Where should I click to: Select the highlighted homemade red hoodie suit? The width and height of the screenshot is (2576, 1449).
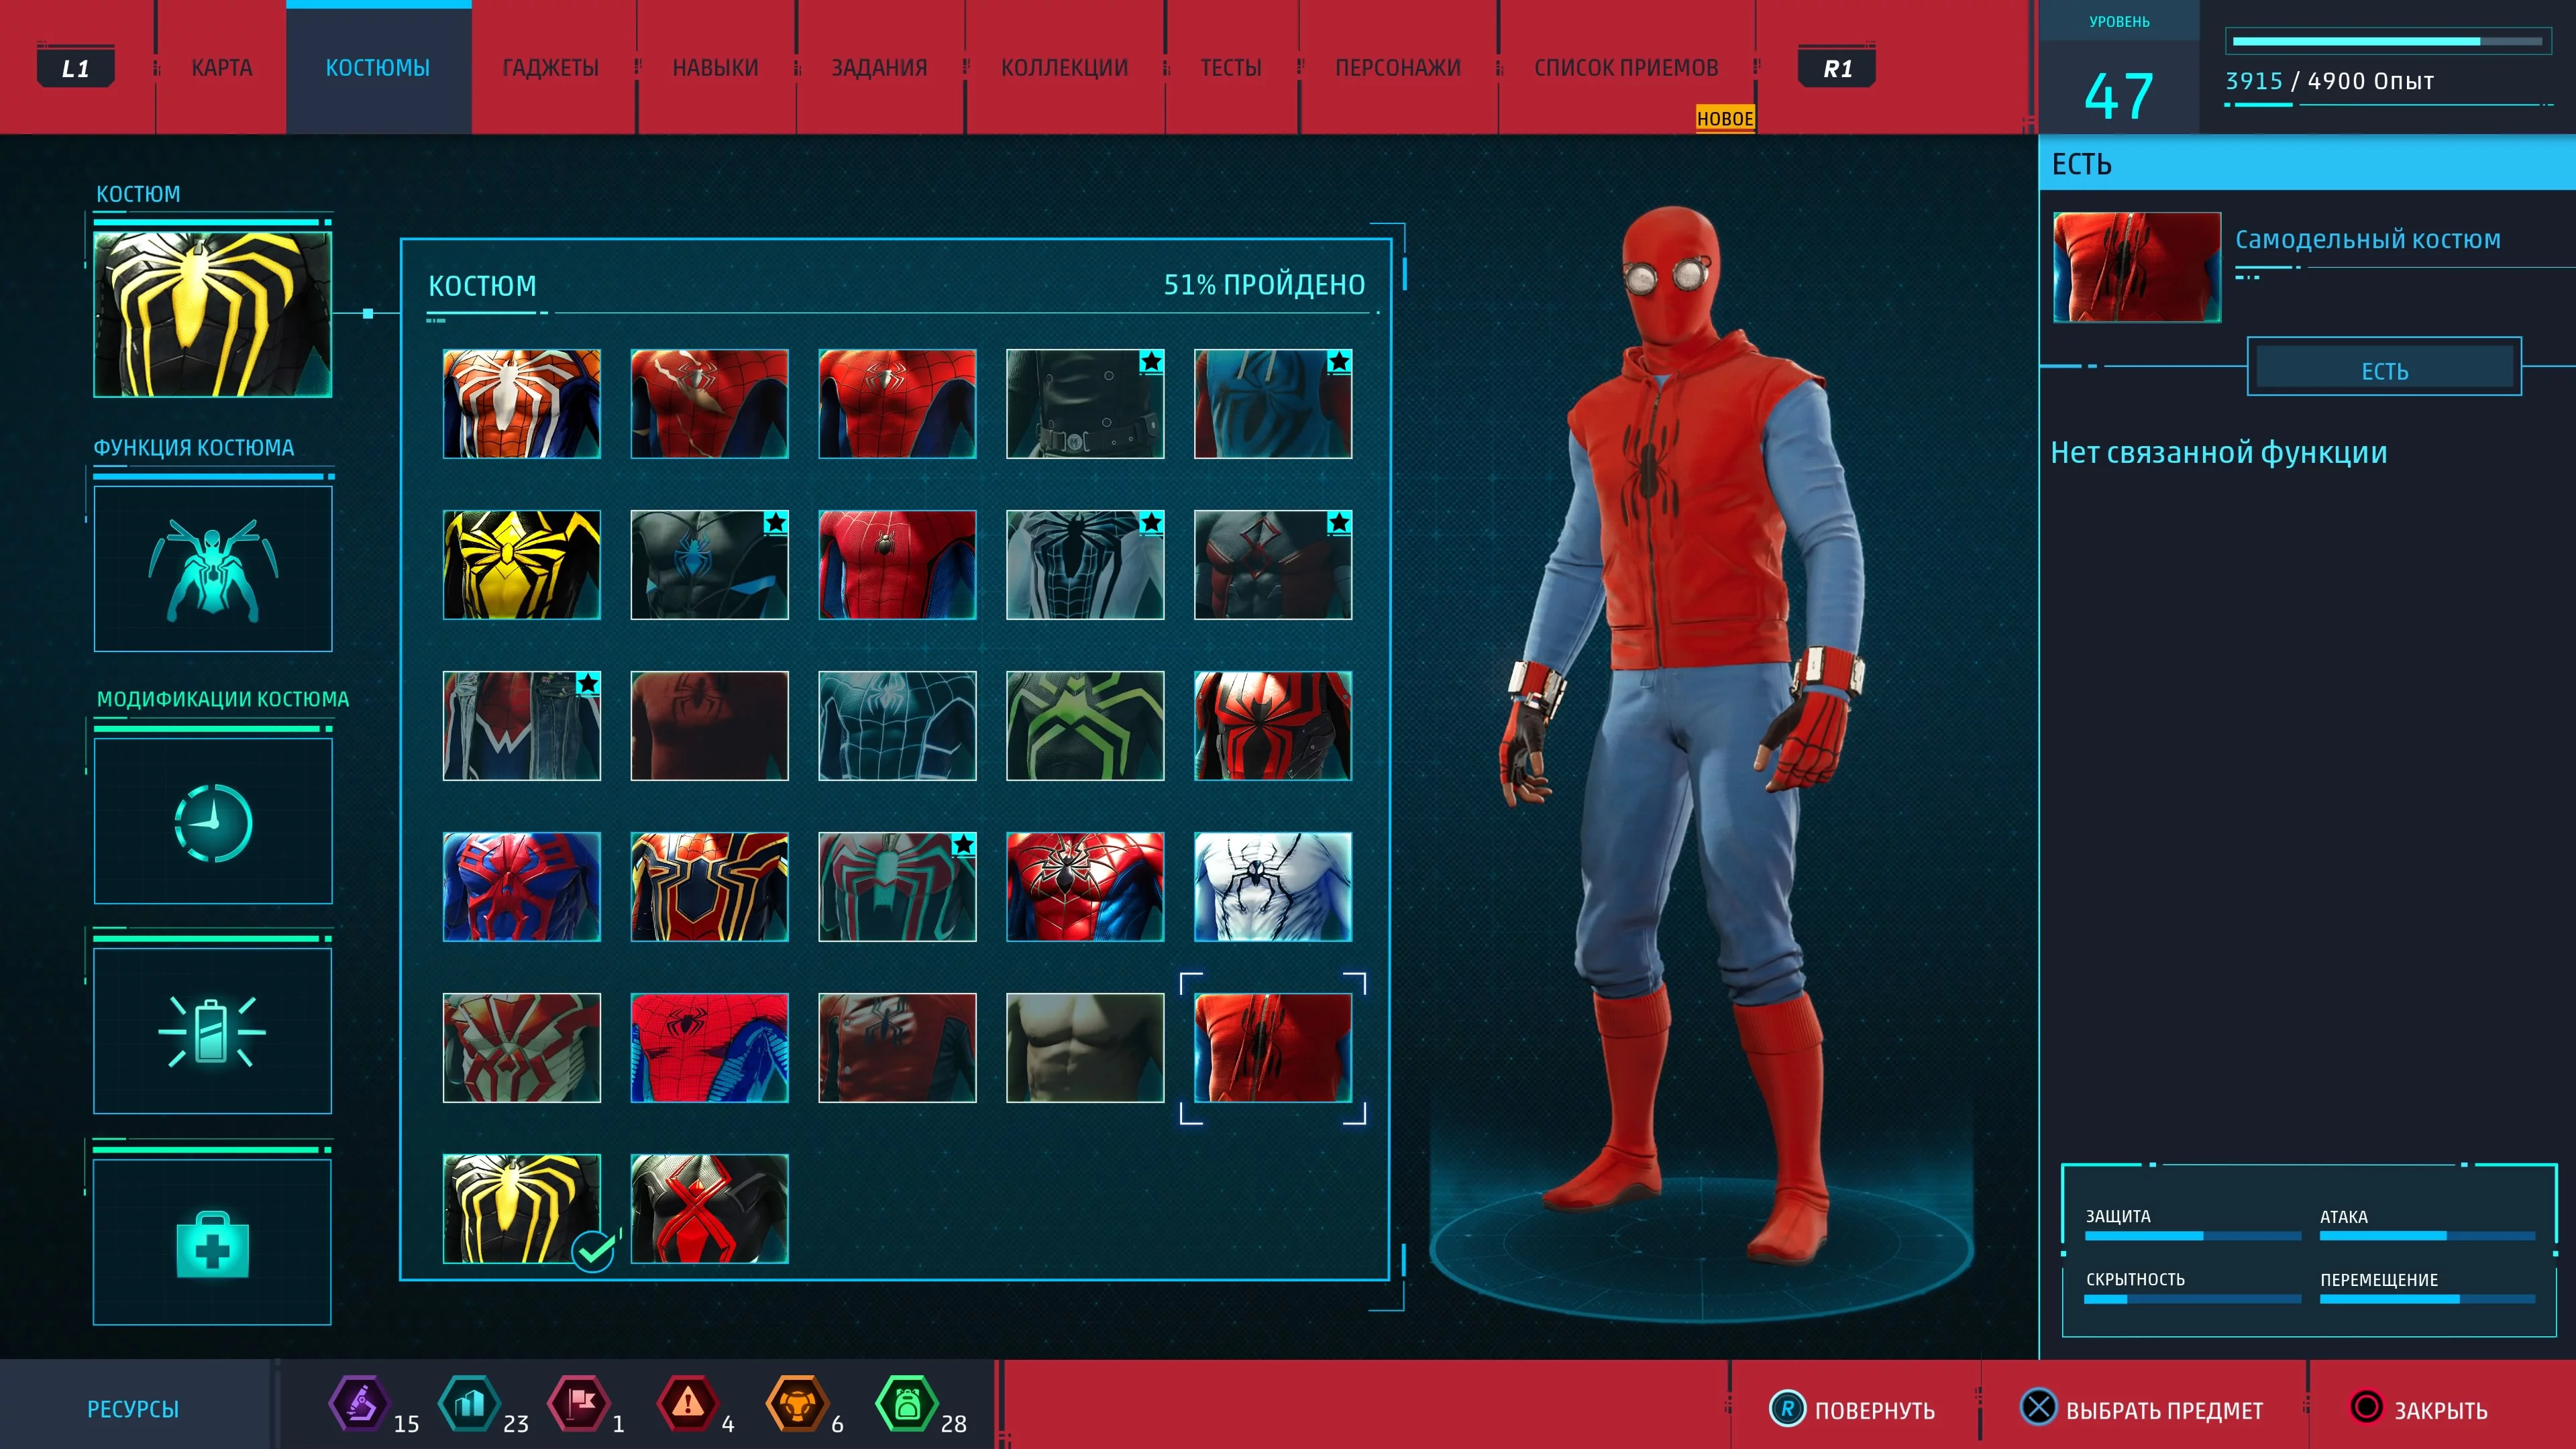1273,1048
